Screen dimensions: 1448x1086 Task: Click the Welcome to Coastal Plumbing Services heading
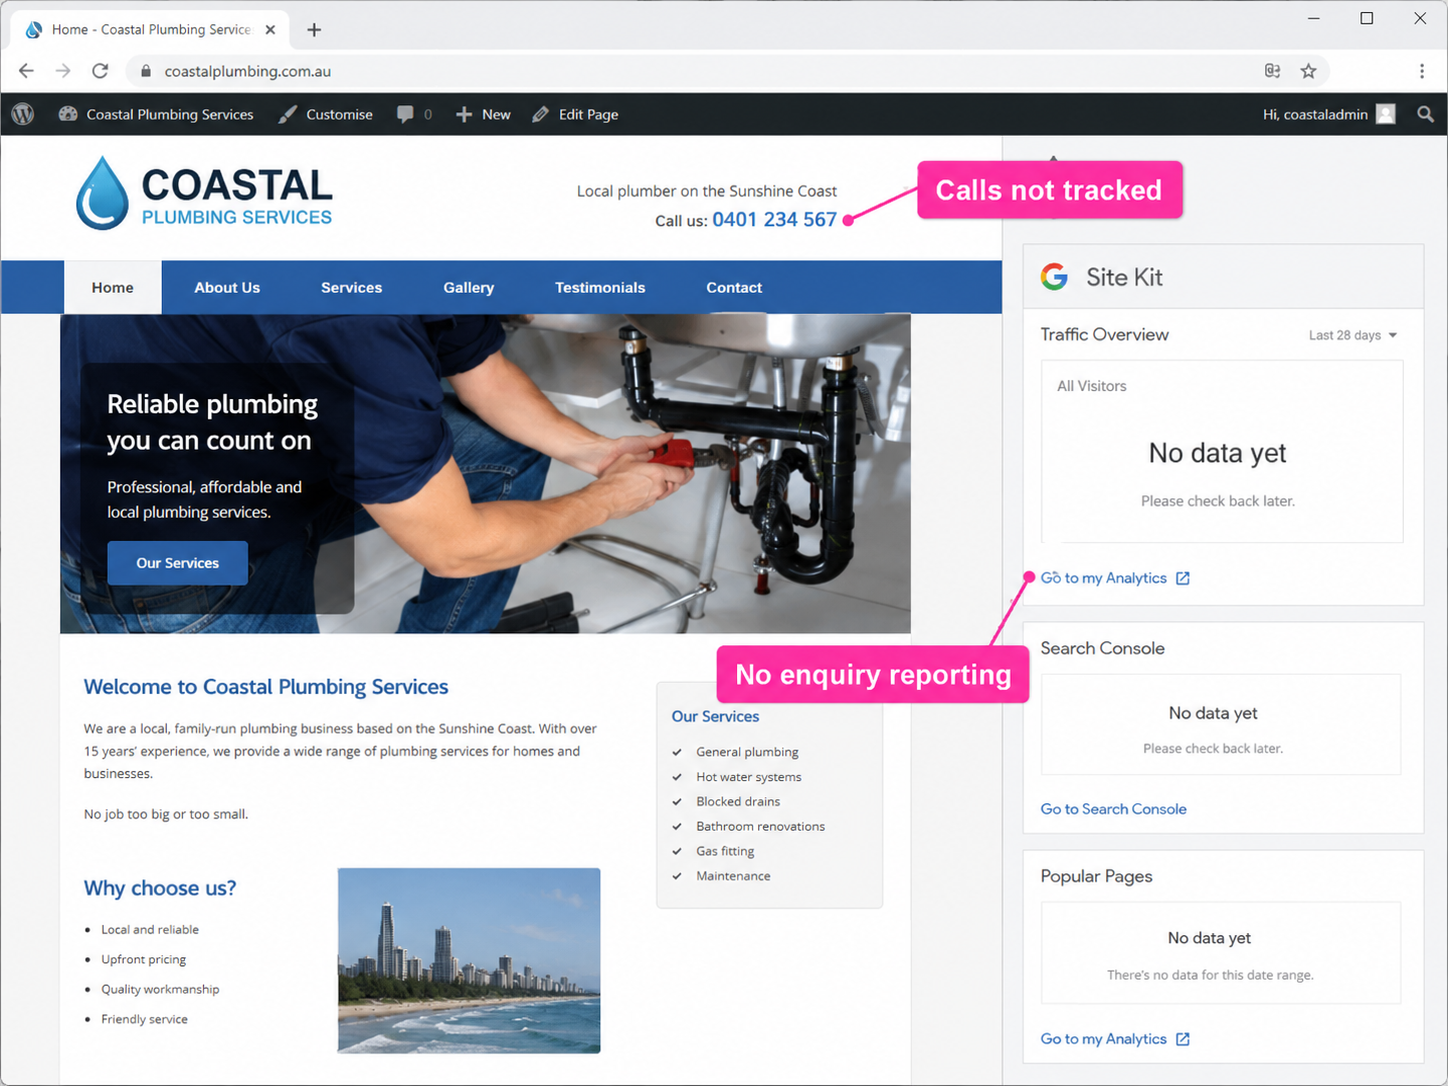(266, 687)
